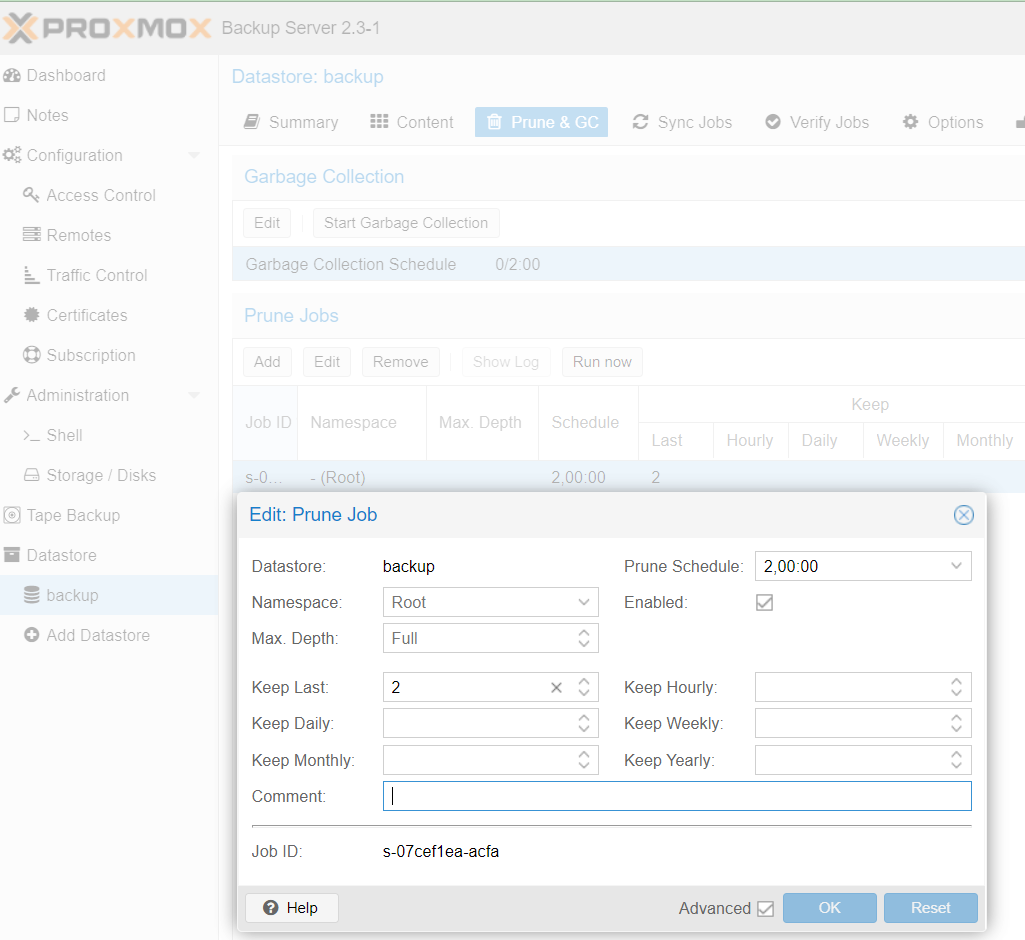The image size is (1025, 940).
Task: Click the Proxmox logo
Action: coord(107,28)
